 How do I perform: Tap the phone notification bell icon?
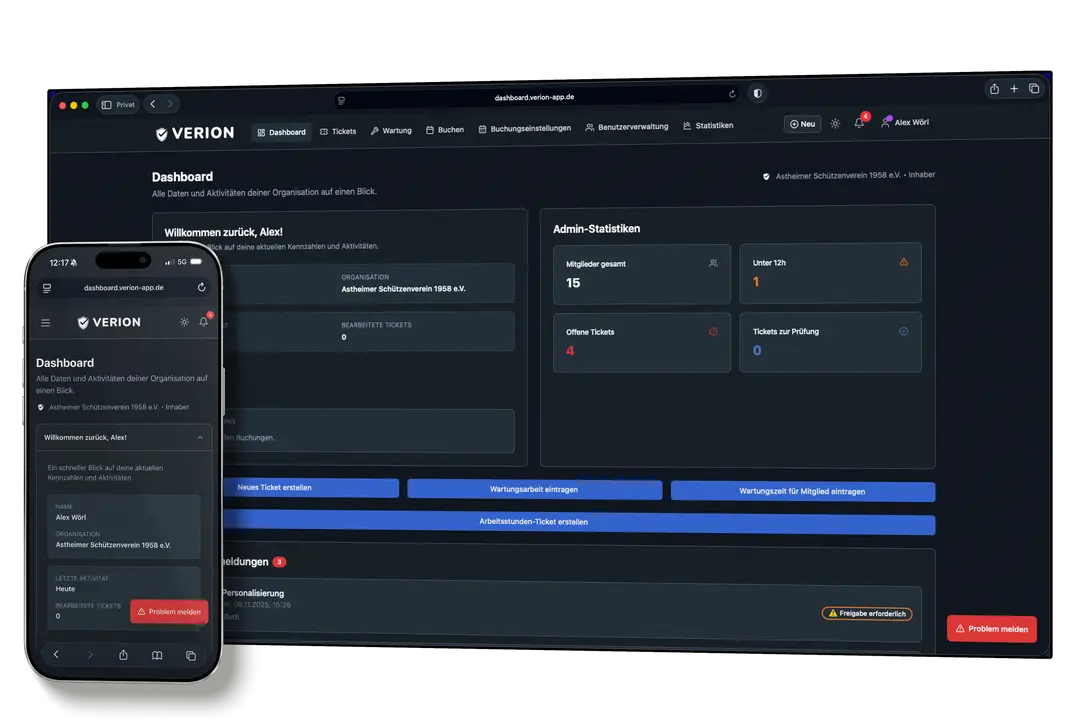point(204,322)
